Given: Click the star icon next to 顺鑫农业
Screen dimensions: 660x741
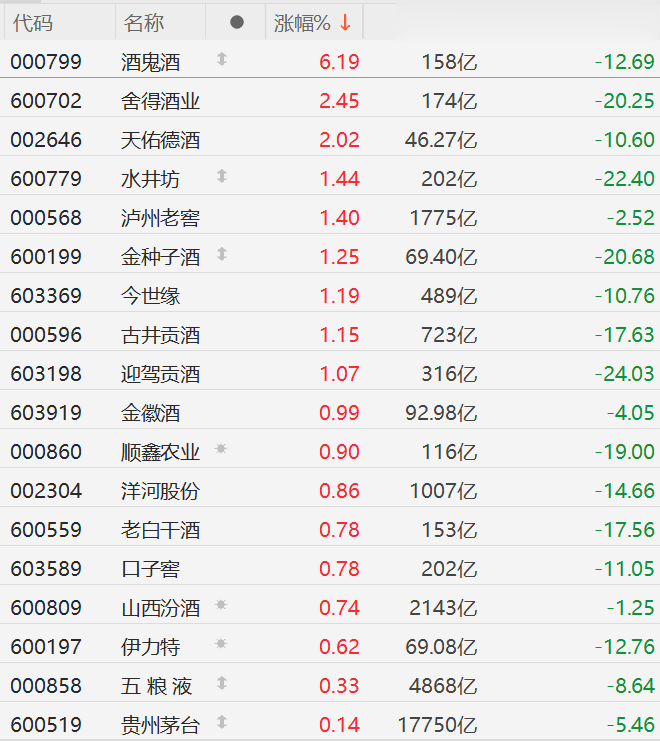Looking at the screenshot, I should click(221, 448).
